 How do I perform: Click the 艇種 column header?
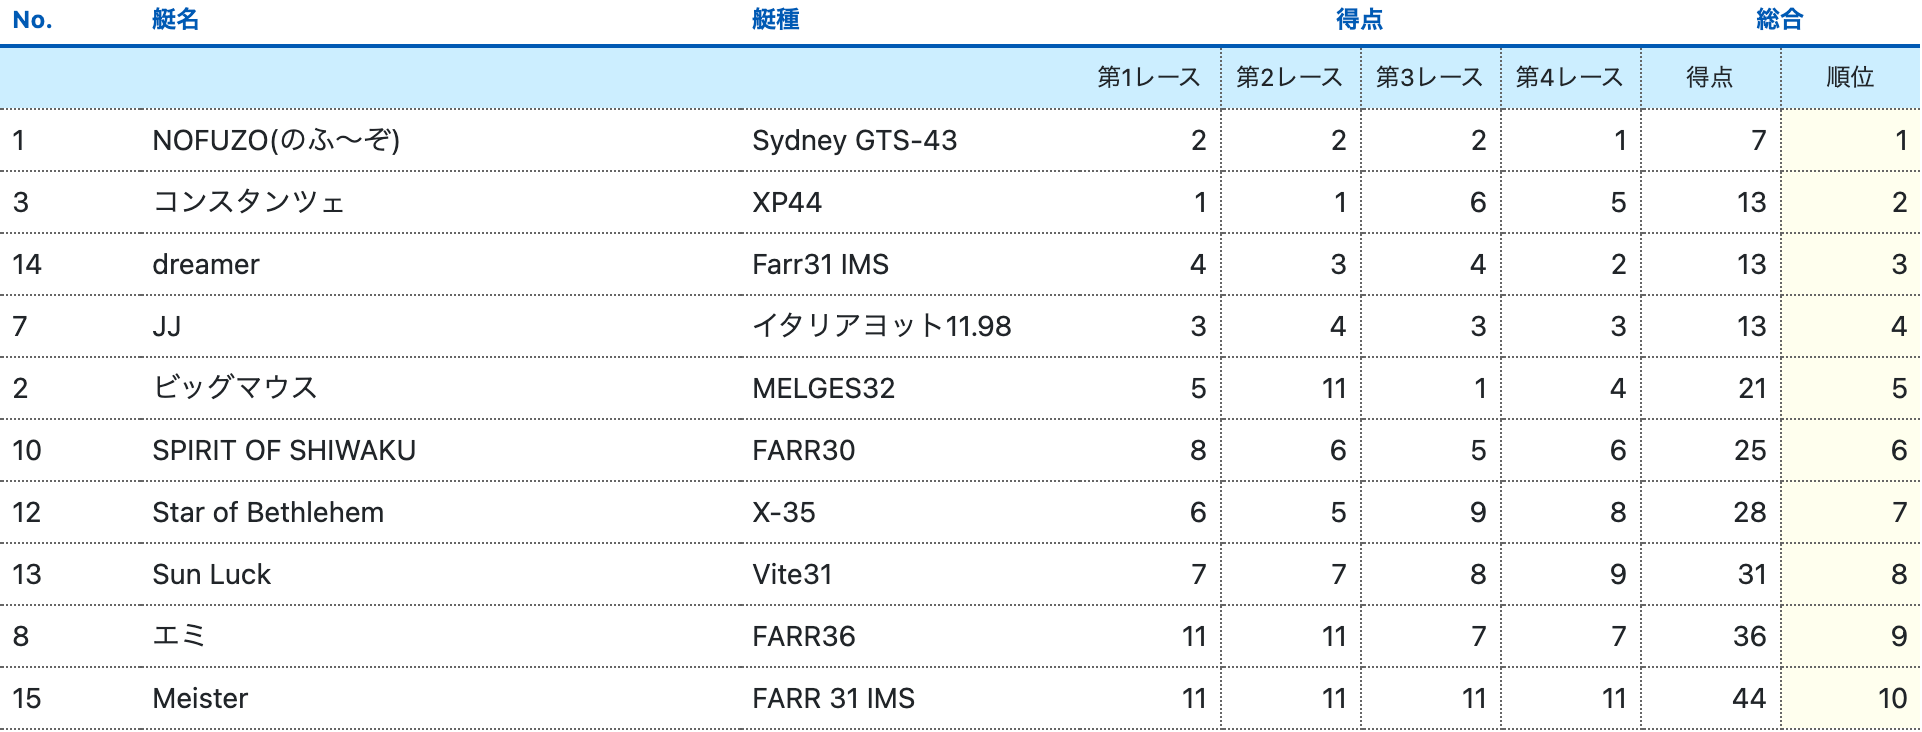(775, 20)
